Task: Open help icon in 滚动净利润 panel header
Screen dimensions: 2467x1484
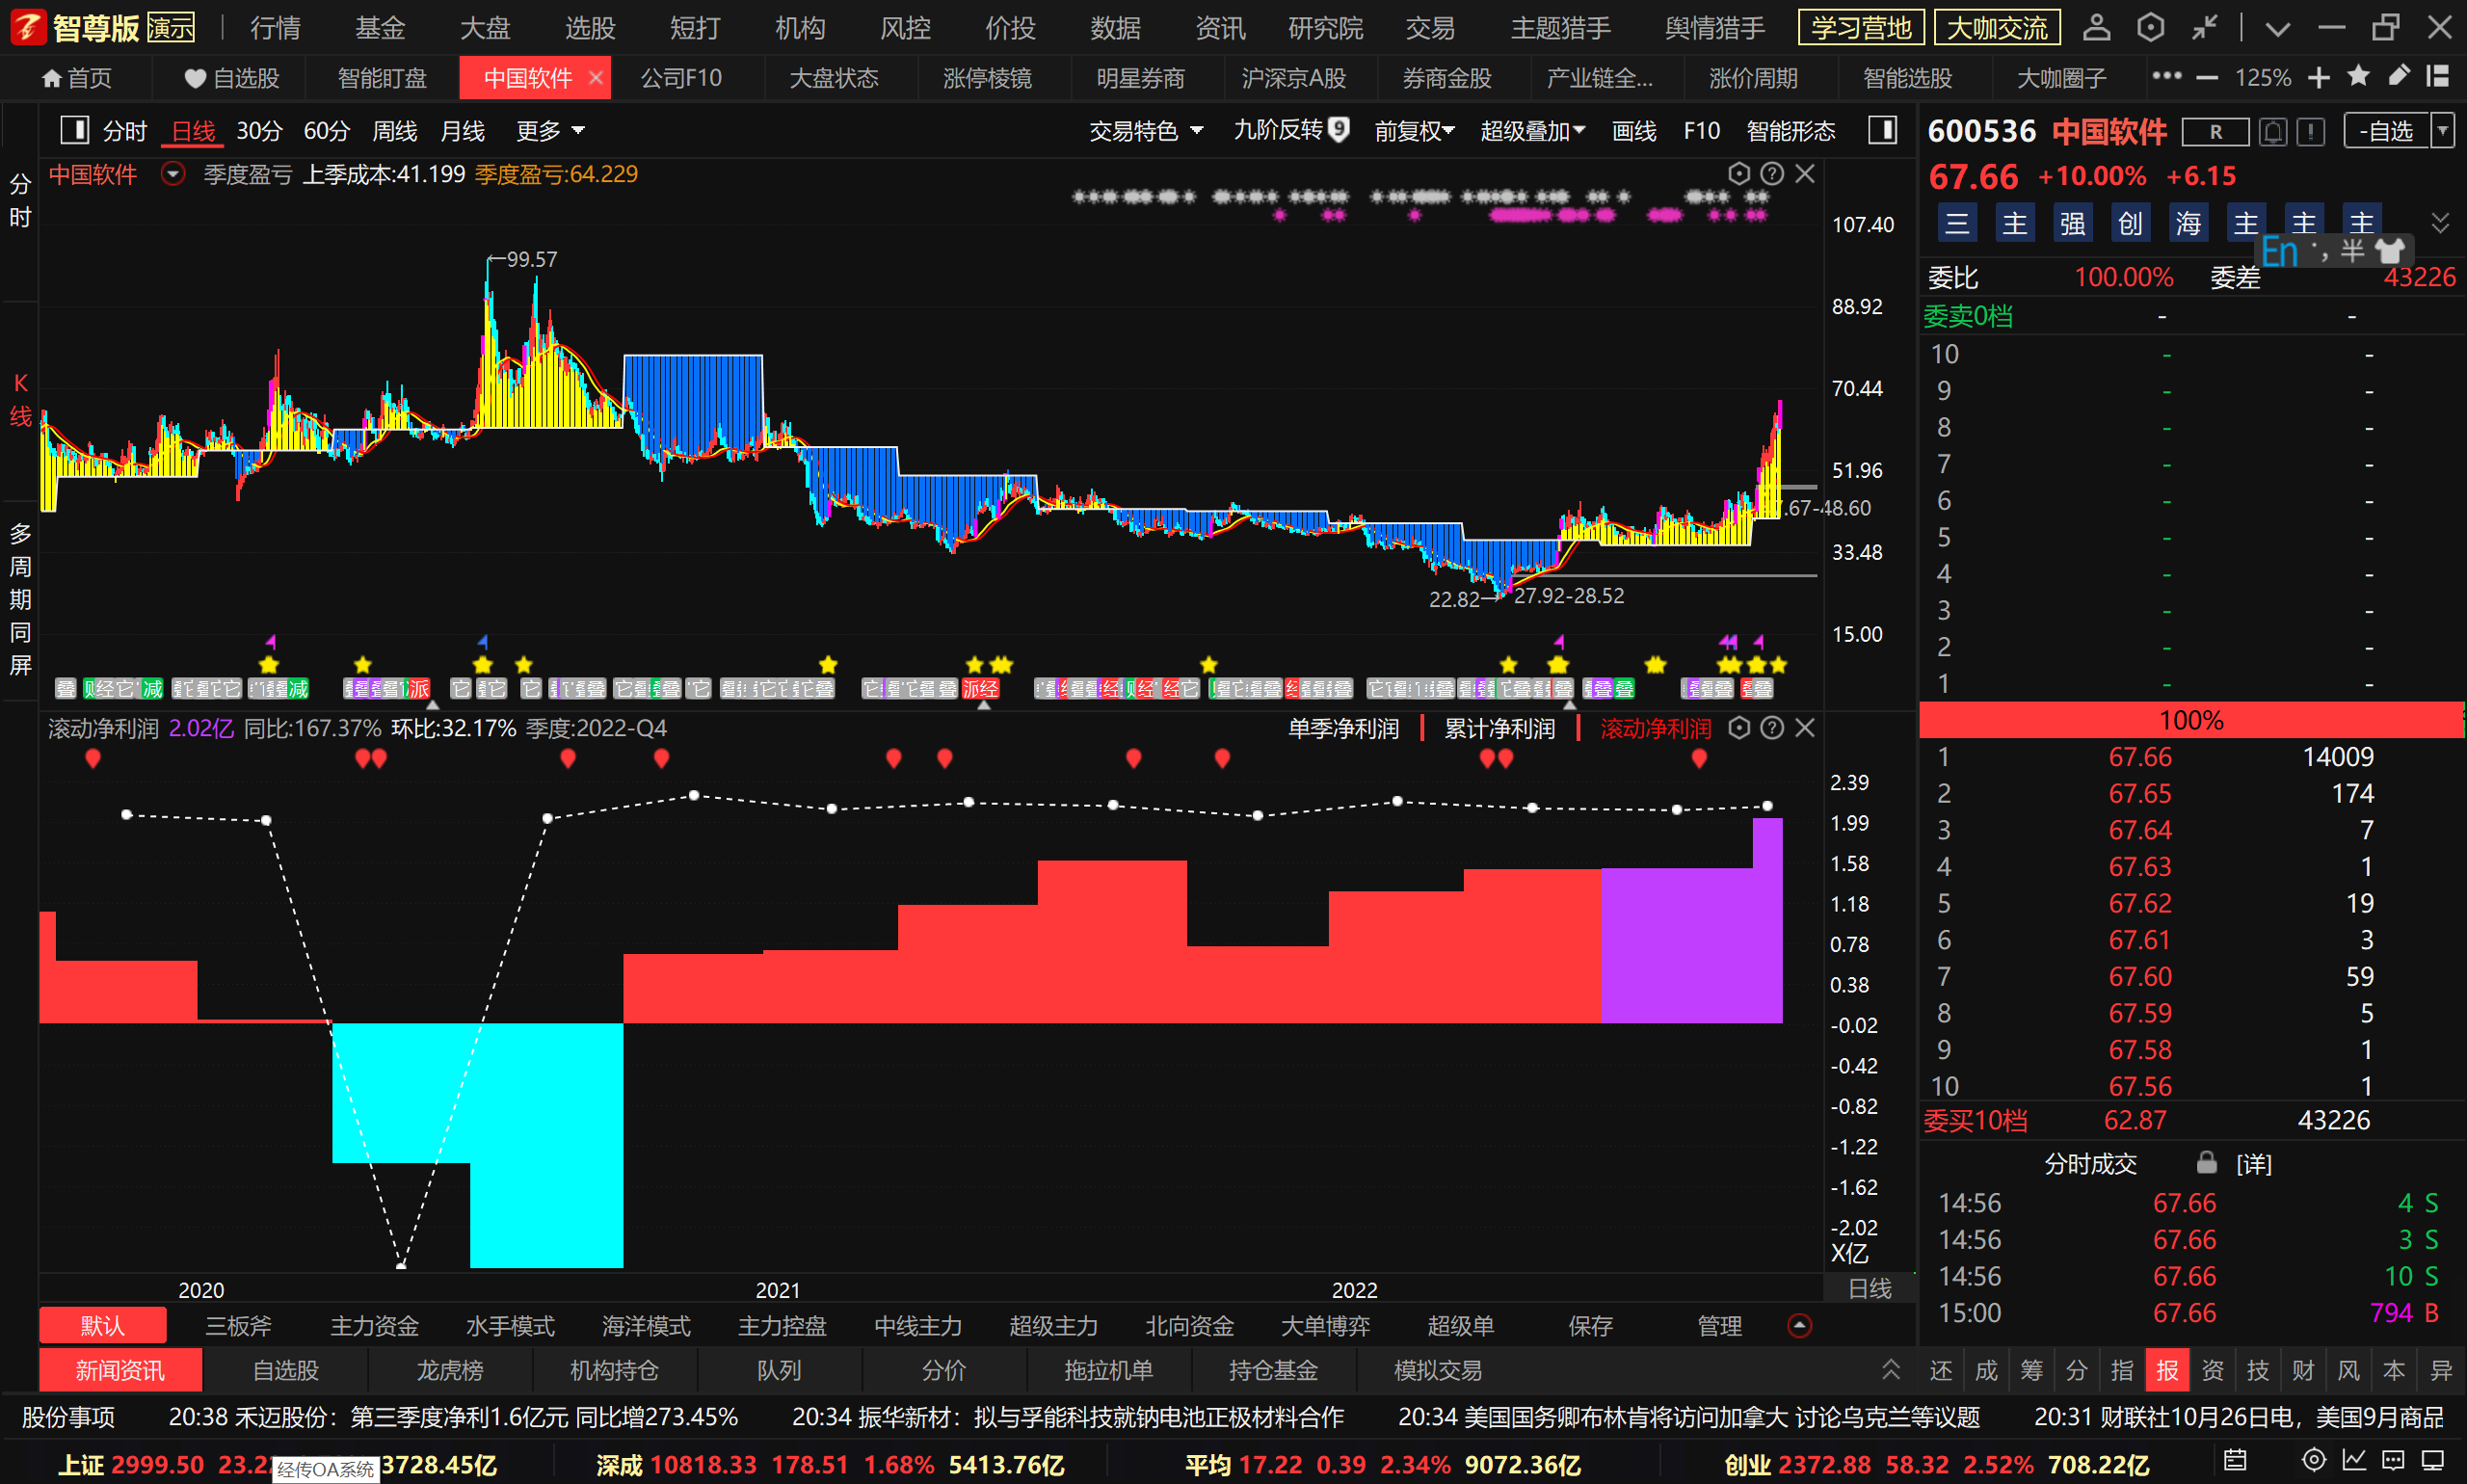Action: (1771, 728)
